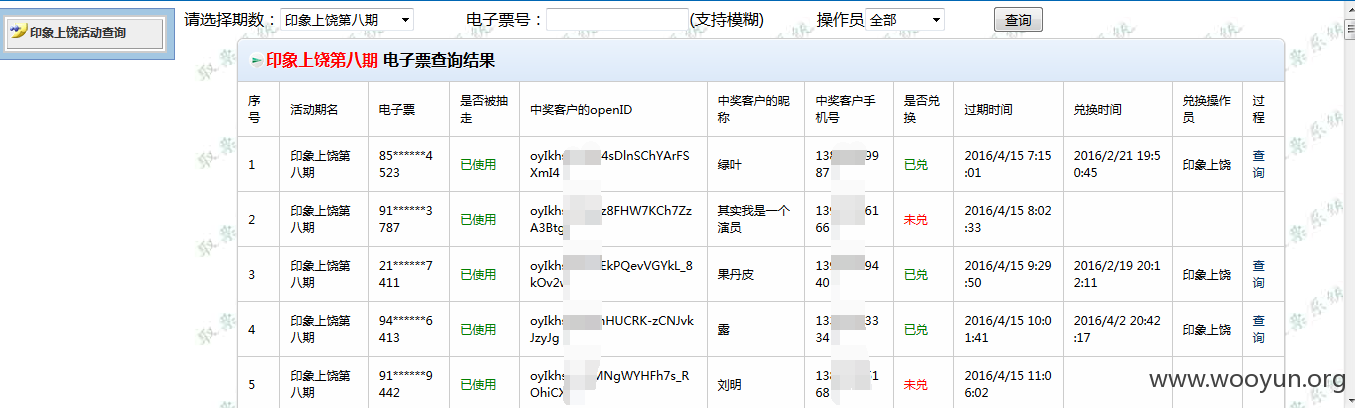Viewport: 1355px width, 408px height.
Task: Click the 是否兑换 column header
Action: click(921, 109)
